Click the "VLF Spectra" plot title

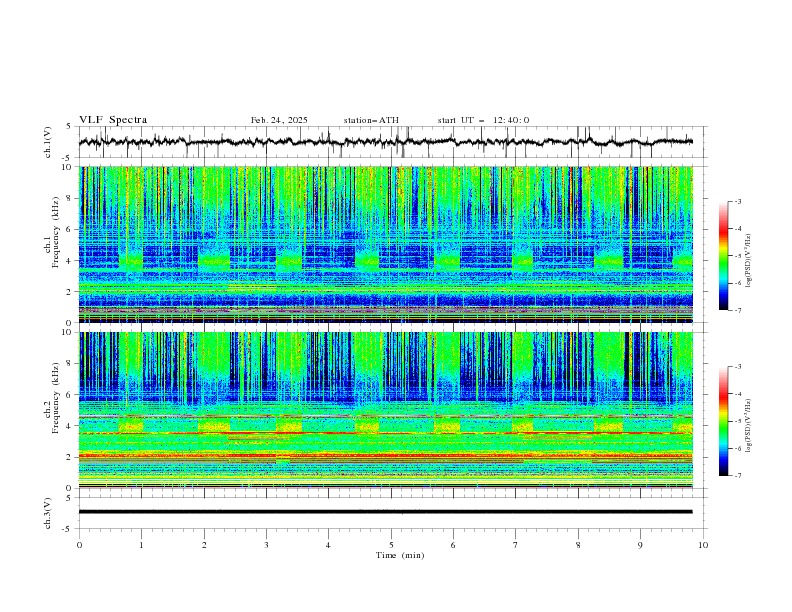(113, 120)
